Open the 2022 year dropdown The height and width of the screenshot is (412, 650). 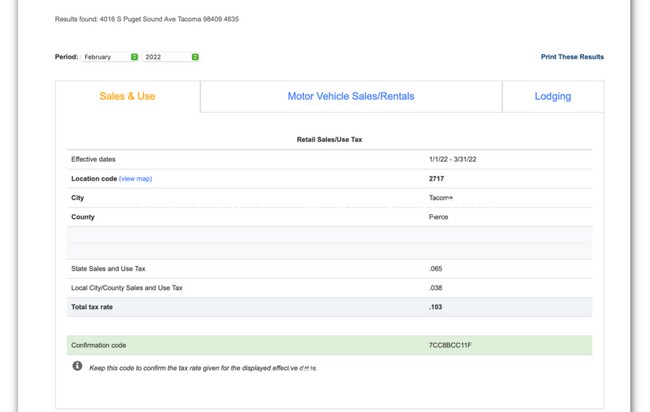click(171, 57)
